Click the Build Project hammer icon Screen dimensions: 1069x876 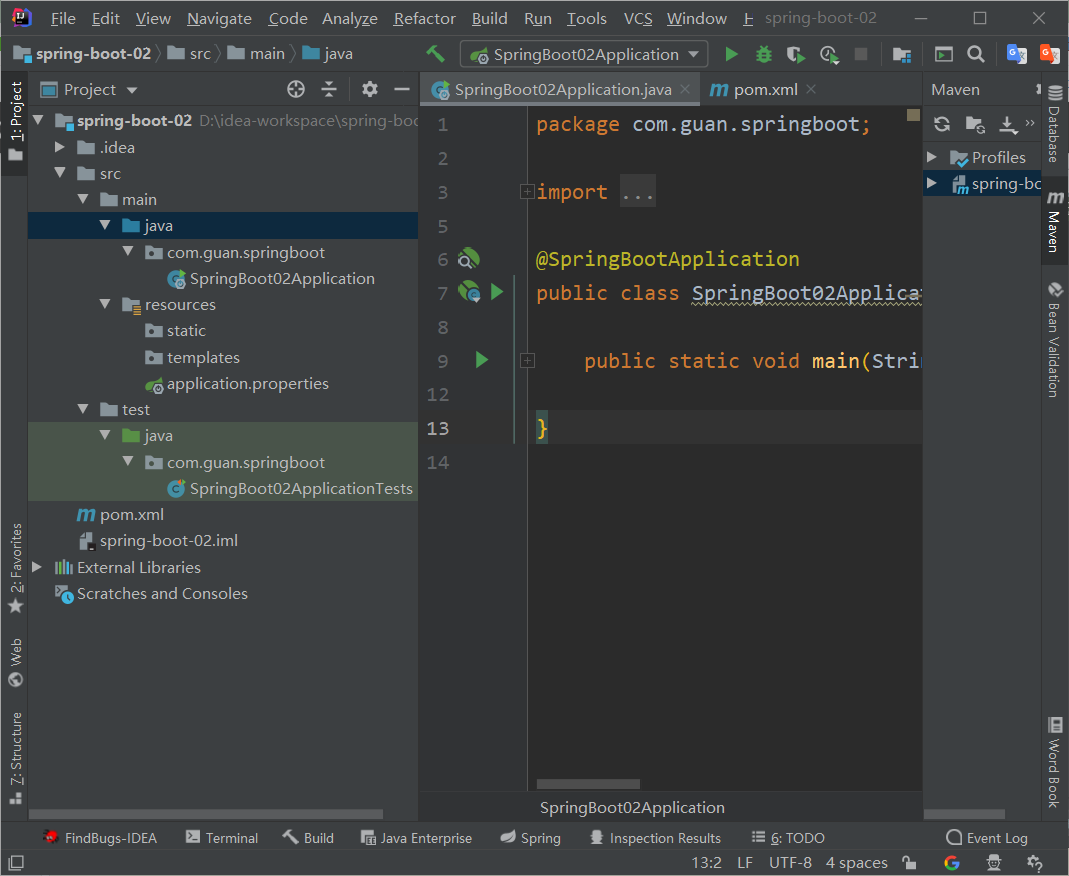coord(435,53)
